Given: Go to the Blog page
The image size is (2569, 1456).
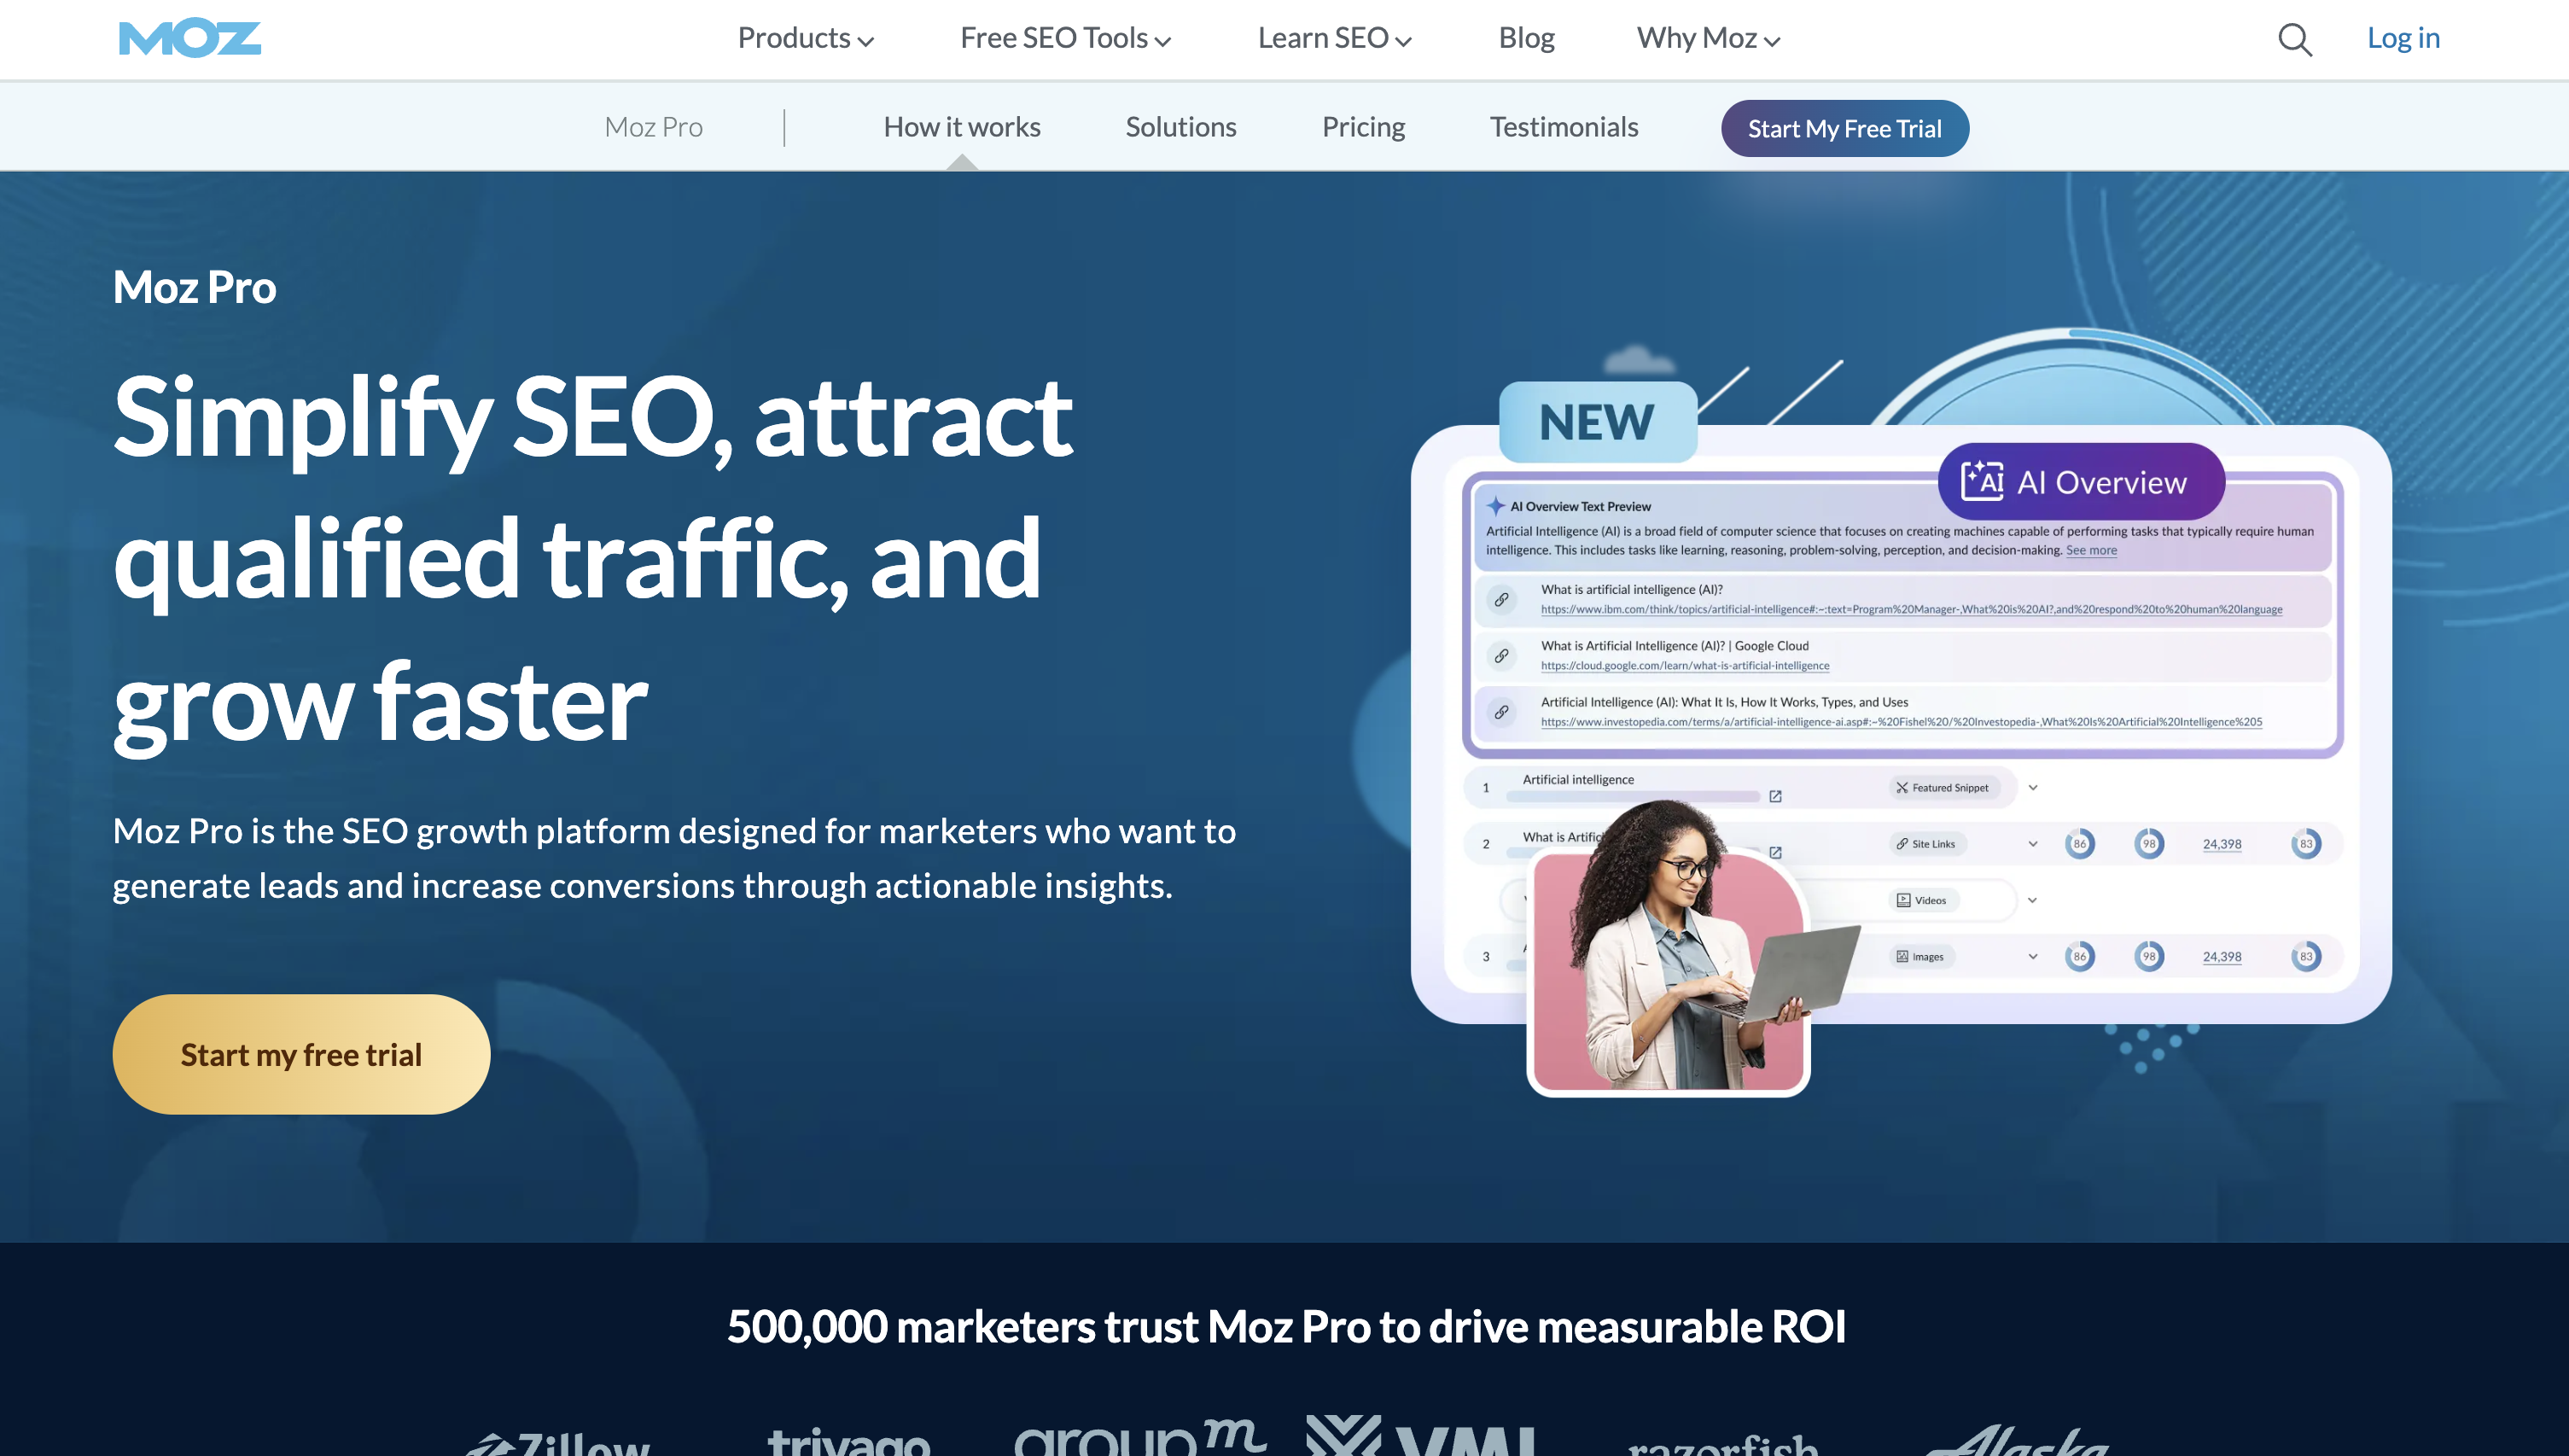Looking at the screenshot, I should pos(1526,38).
